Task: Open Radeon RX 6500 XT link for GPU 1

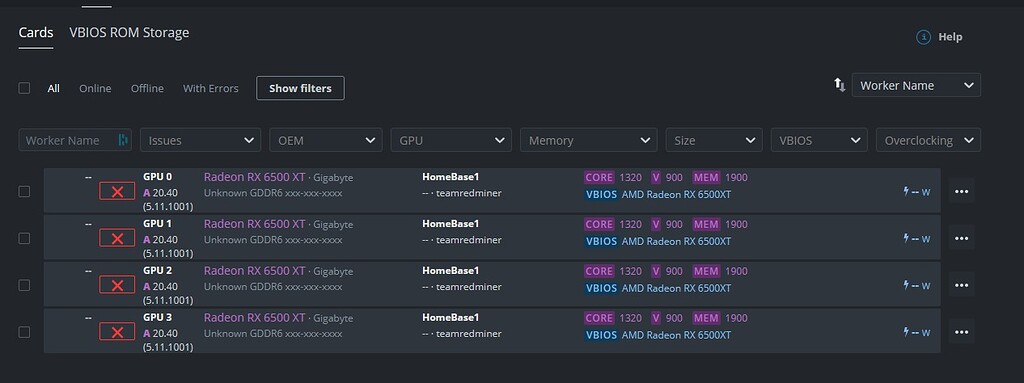Action: [x=254, y=224]
